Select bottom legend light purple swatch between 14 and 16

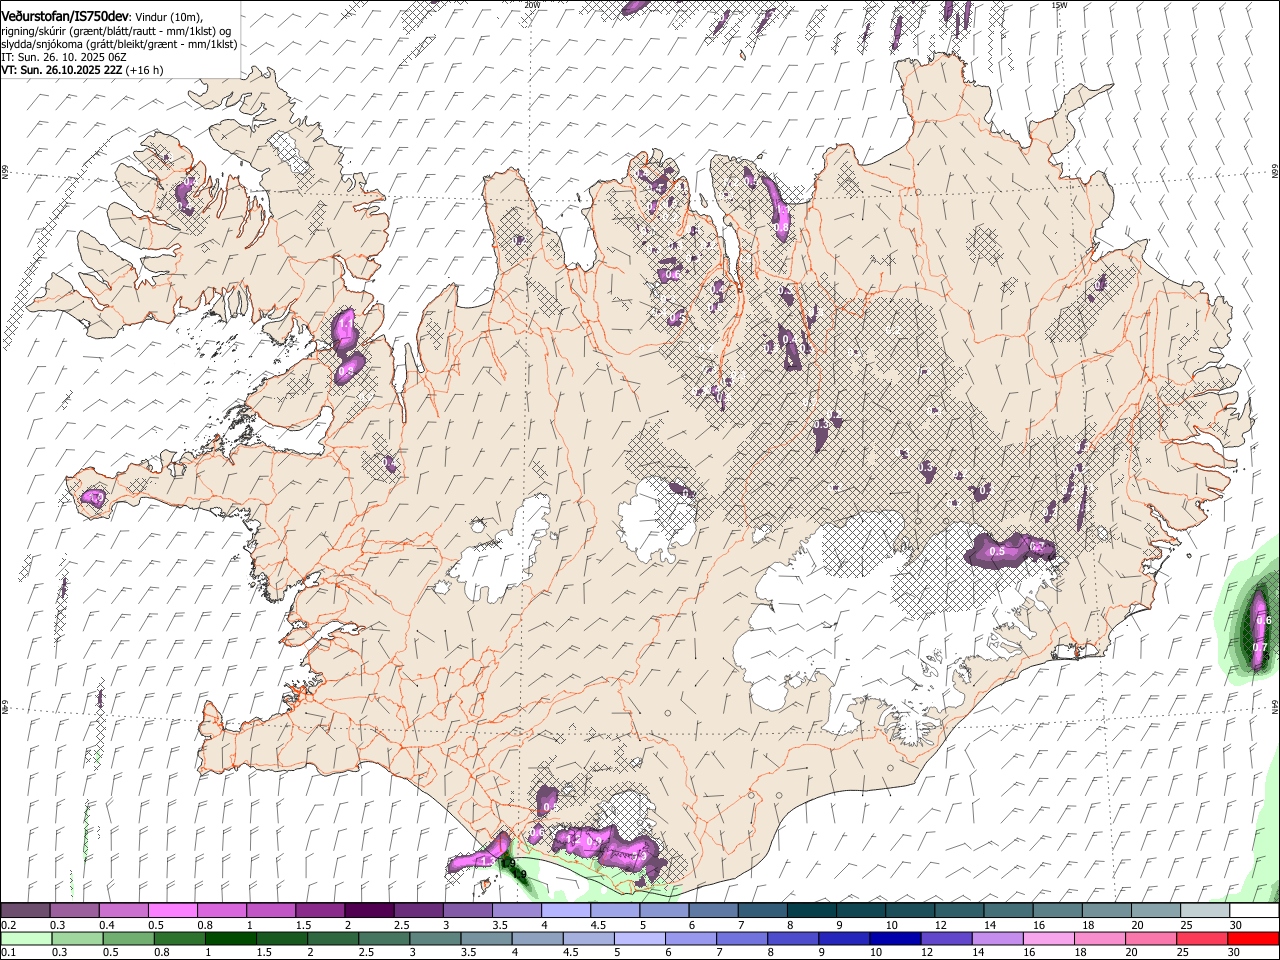click(996, 939)
